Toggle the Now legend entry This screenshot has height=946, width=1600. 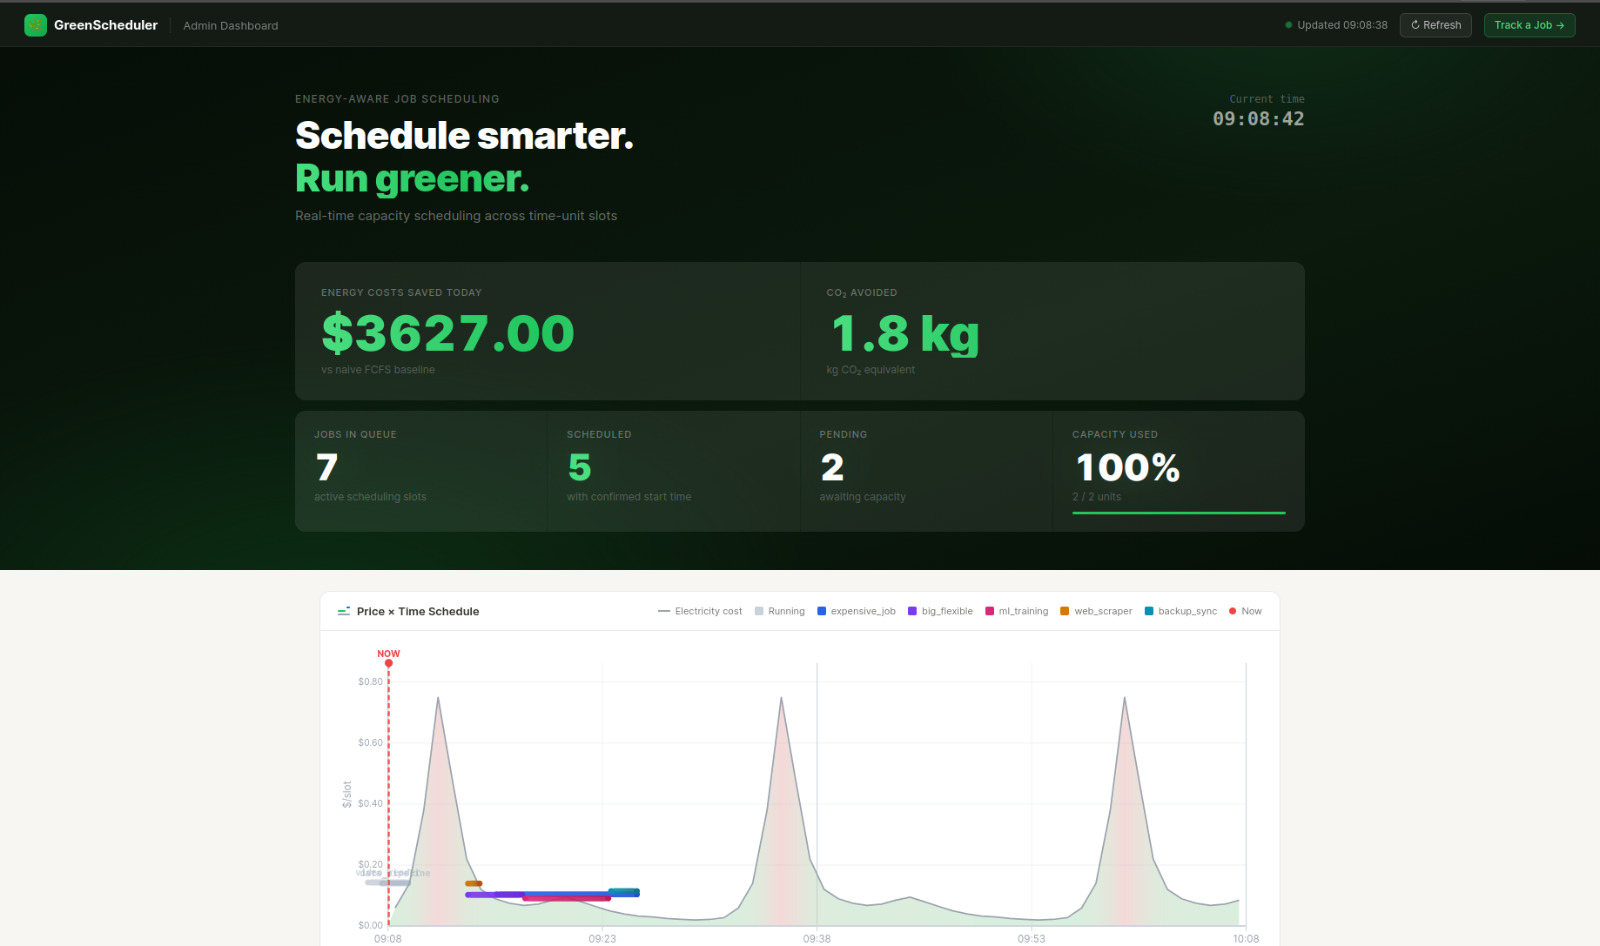click(x=1245, y=611)
